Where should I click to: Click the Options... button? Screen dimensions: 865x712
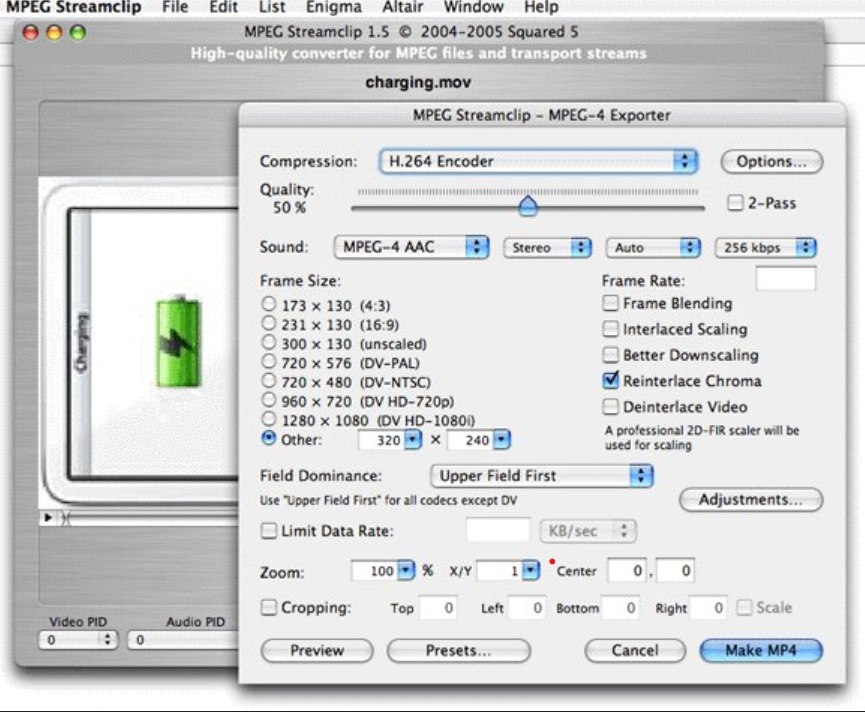click(771, 162)
